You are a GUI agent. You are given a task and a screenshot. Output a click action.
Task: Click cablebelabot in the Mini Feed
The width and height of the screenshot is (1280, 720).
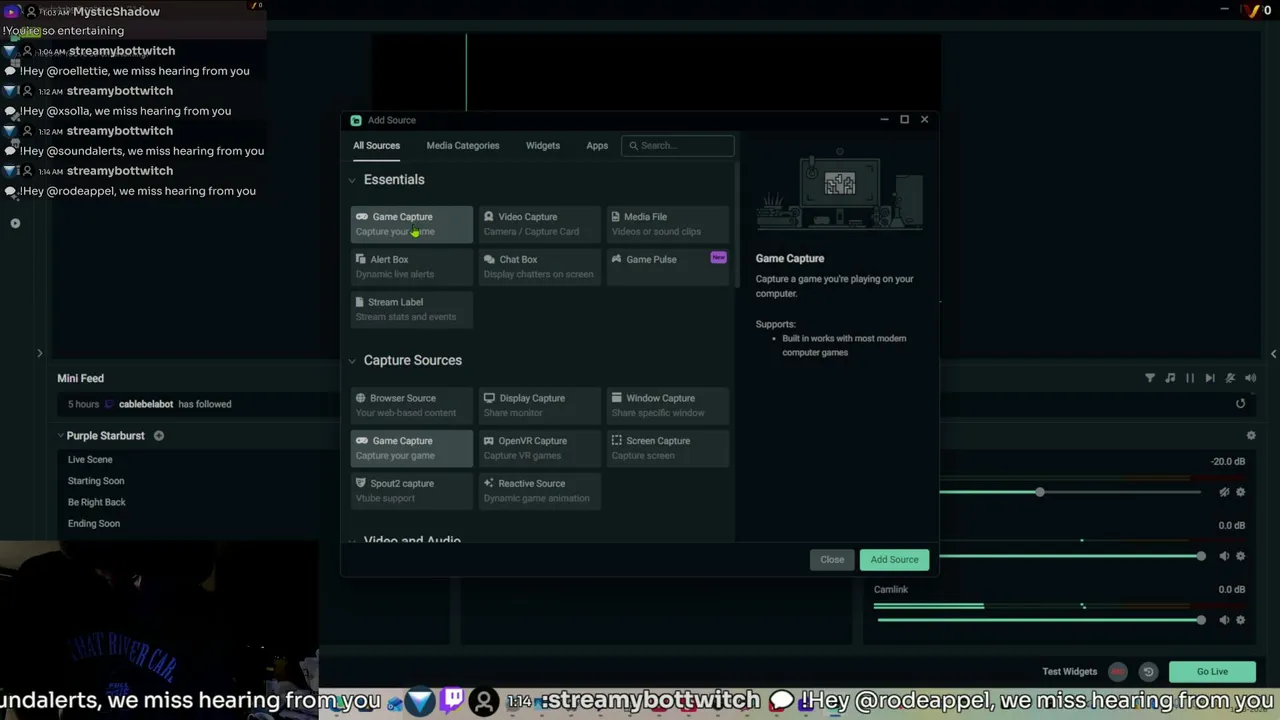pyautogui.click(x=146, y=404)
